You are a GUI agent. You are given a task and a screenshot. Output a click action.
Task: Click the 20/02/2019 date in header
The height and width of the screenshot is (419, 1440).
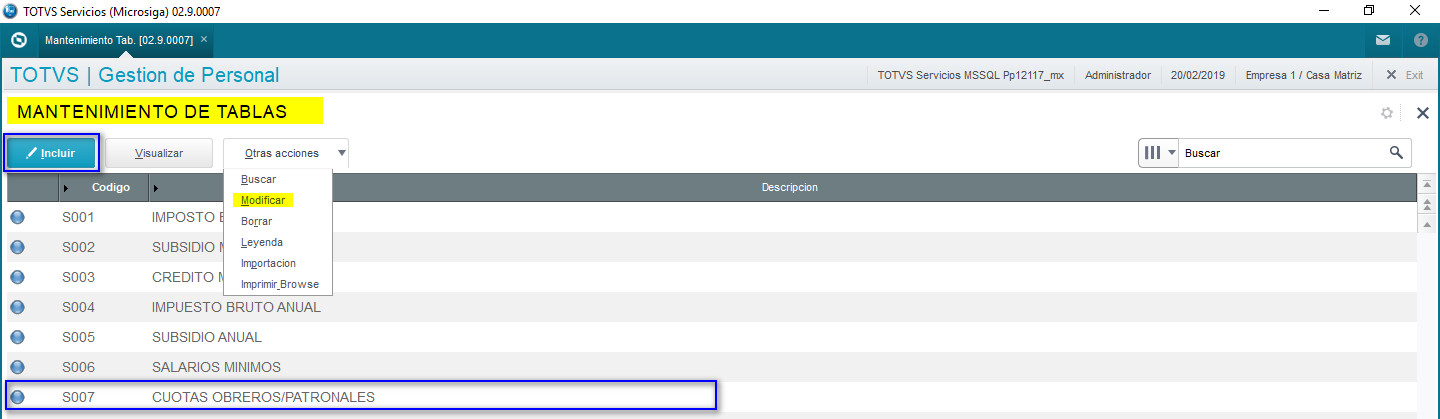coord(1198,75)
